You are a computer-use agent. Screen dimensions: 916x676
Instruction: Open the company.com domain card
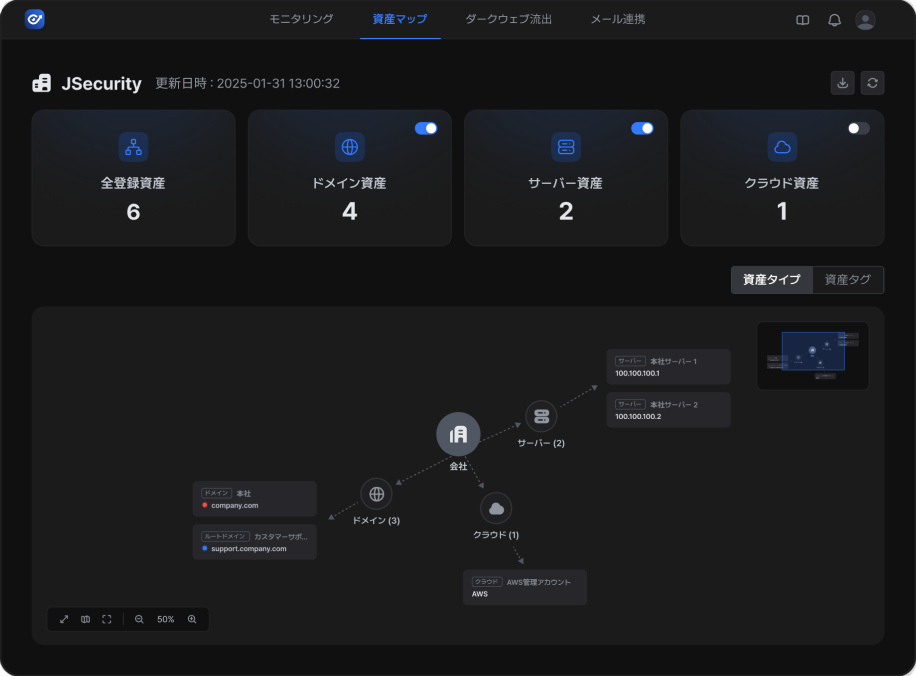[x=255, y=499]
